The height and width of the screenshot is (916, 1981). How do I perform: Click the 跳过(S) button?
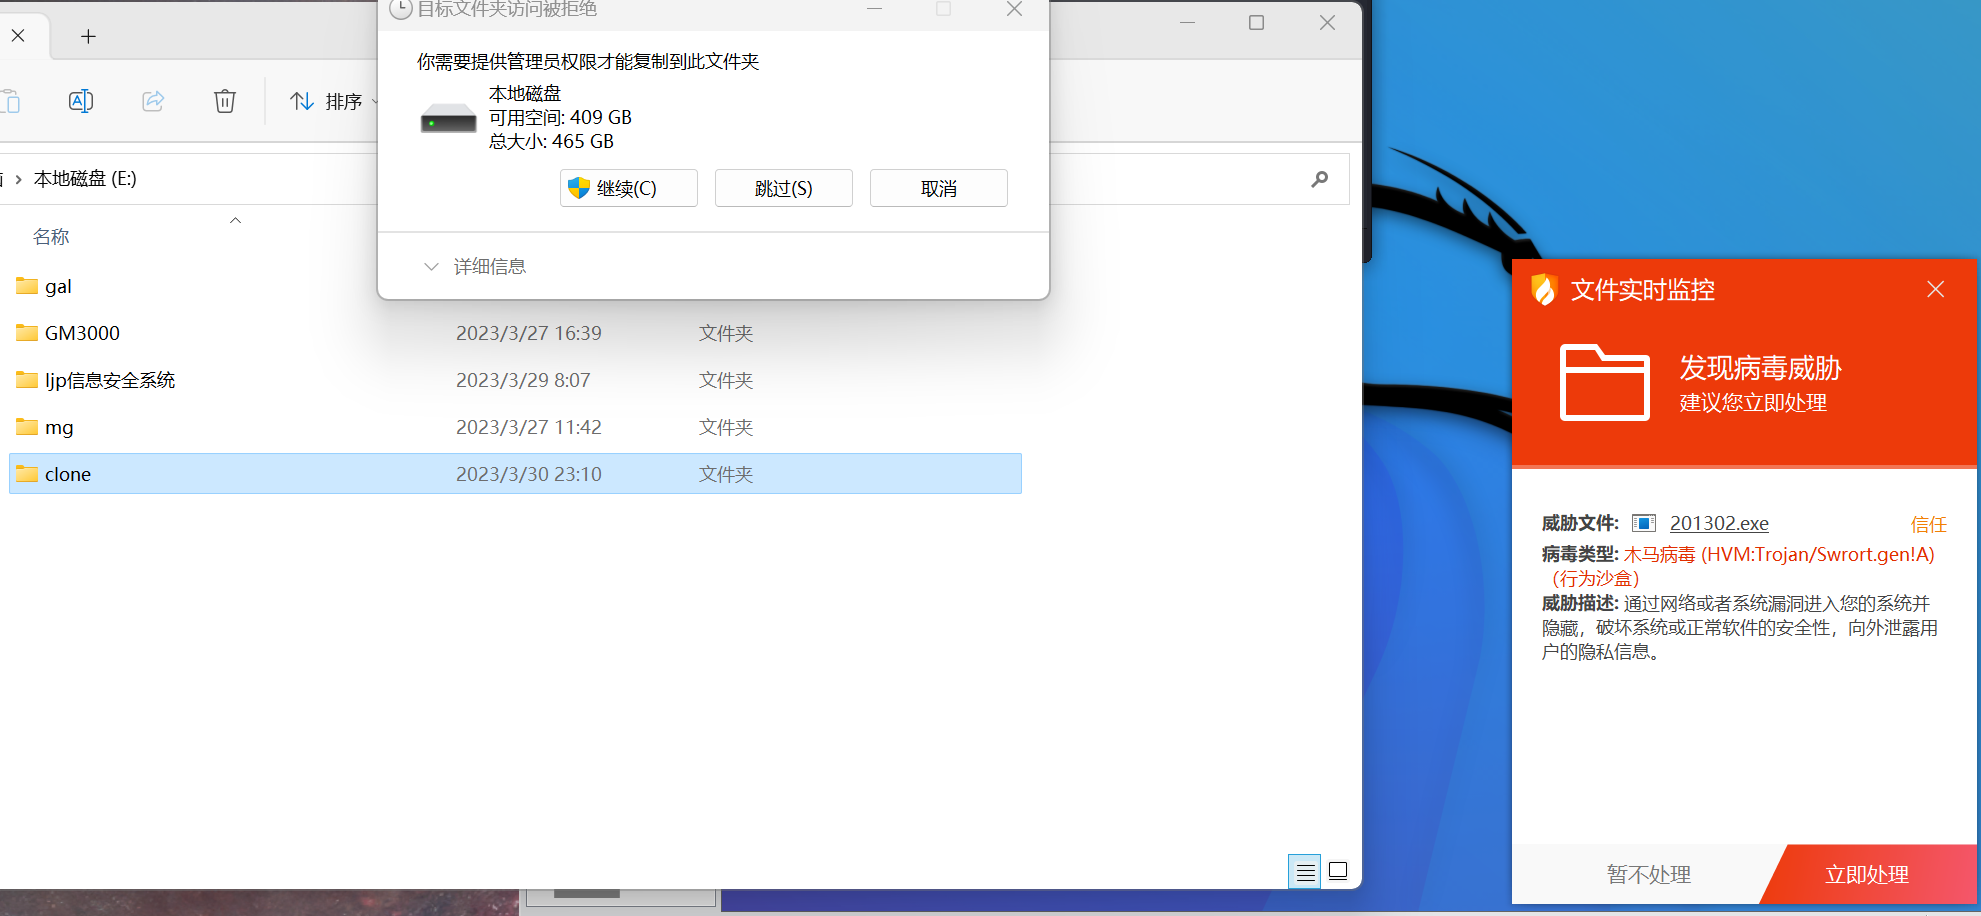tap(784, 188)
